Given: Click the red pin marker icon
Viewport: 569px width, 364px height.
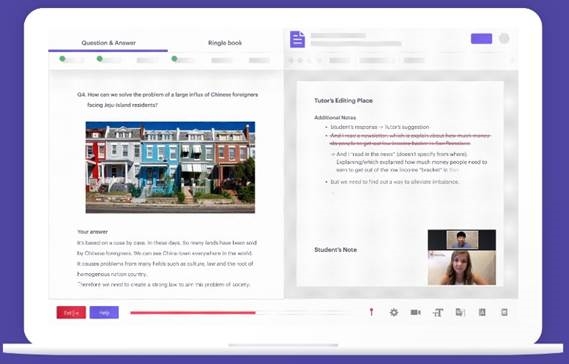Looking at the screenshot, I should 371,312.
